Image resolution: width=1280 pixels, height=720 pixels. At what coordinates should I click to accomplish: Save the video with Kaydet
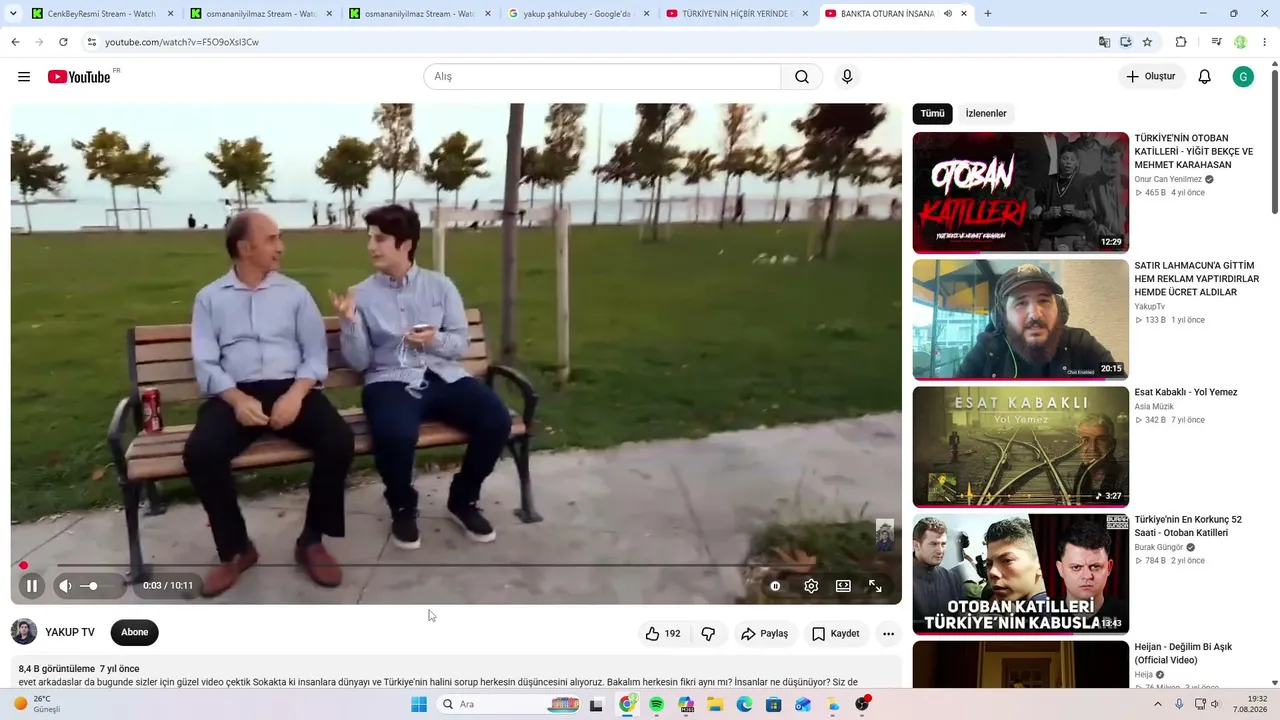point(836,634)
